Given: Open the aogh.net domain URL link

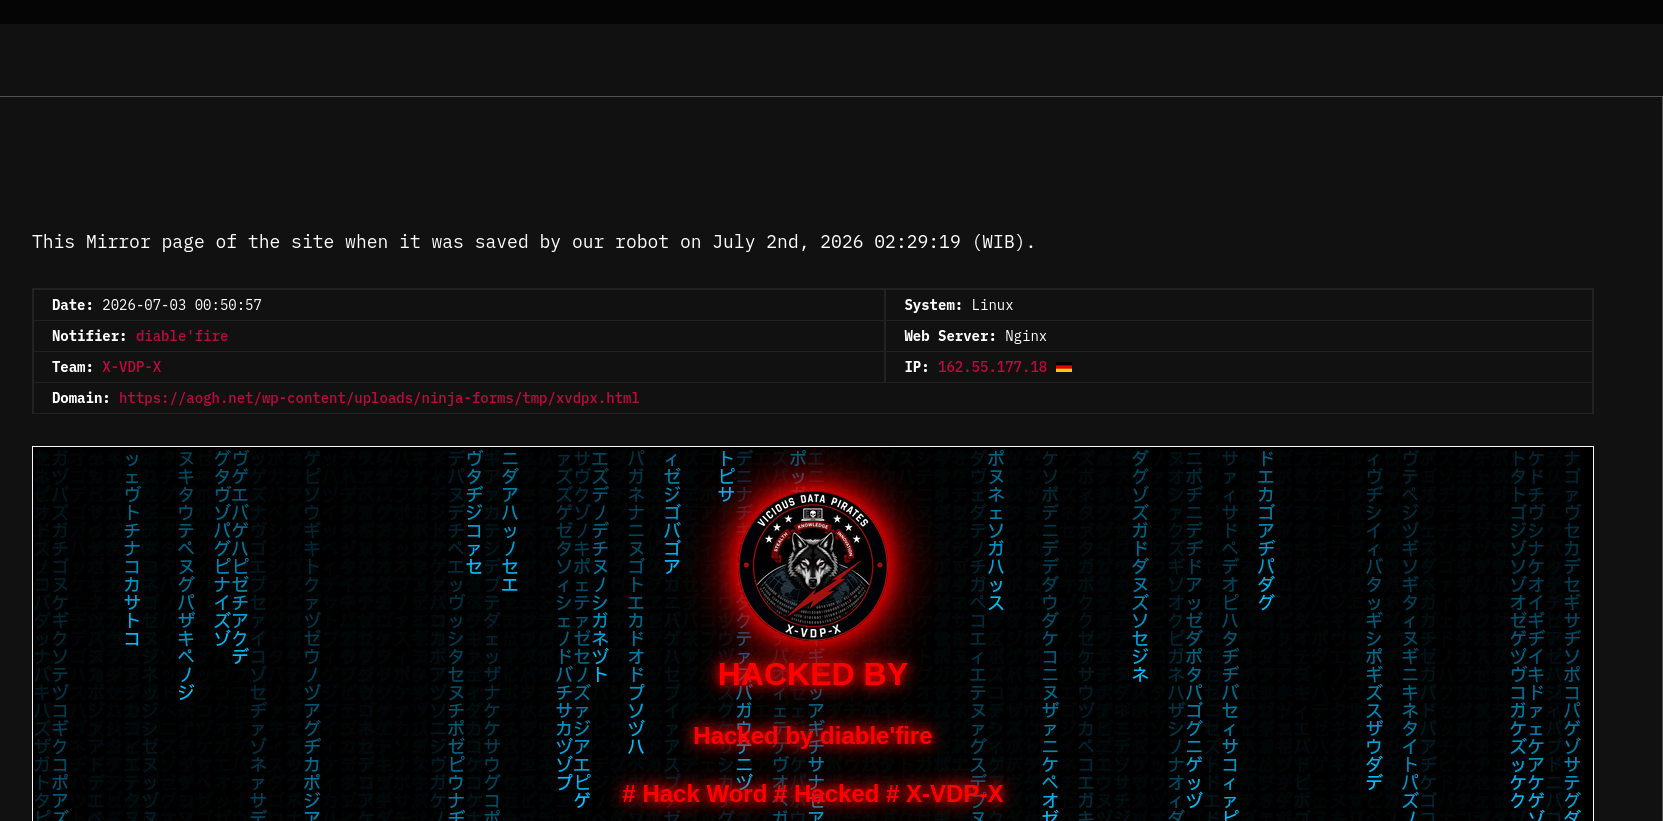Looking at the screenshot, I should (379, 398).
